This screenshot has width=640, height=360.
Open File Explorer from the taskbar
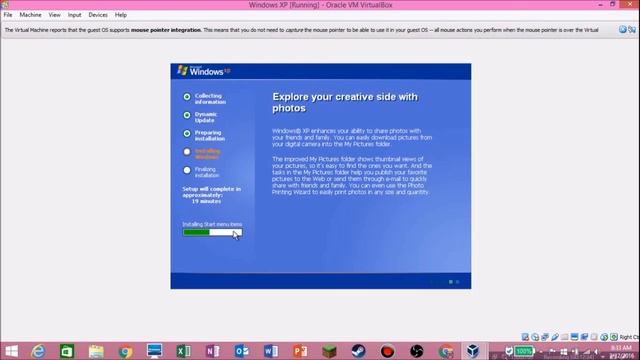coord(96,351)
